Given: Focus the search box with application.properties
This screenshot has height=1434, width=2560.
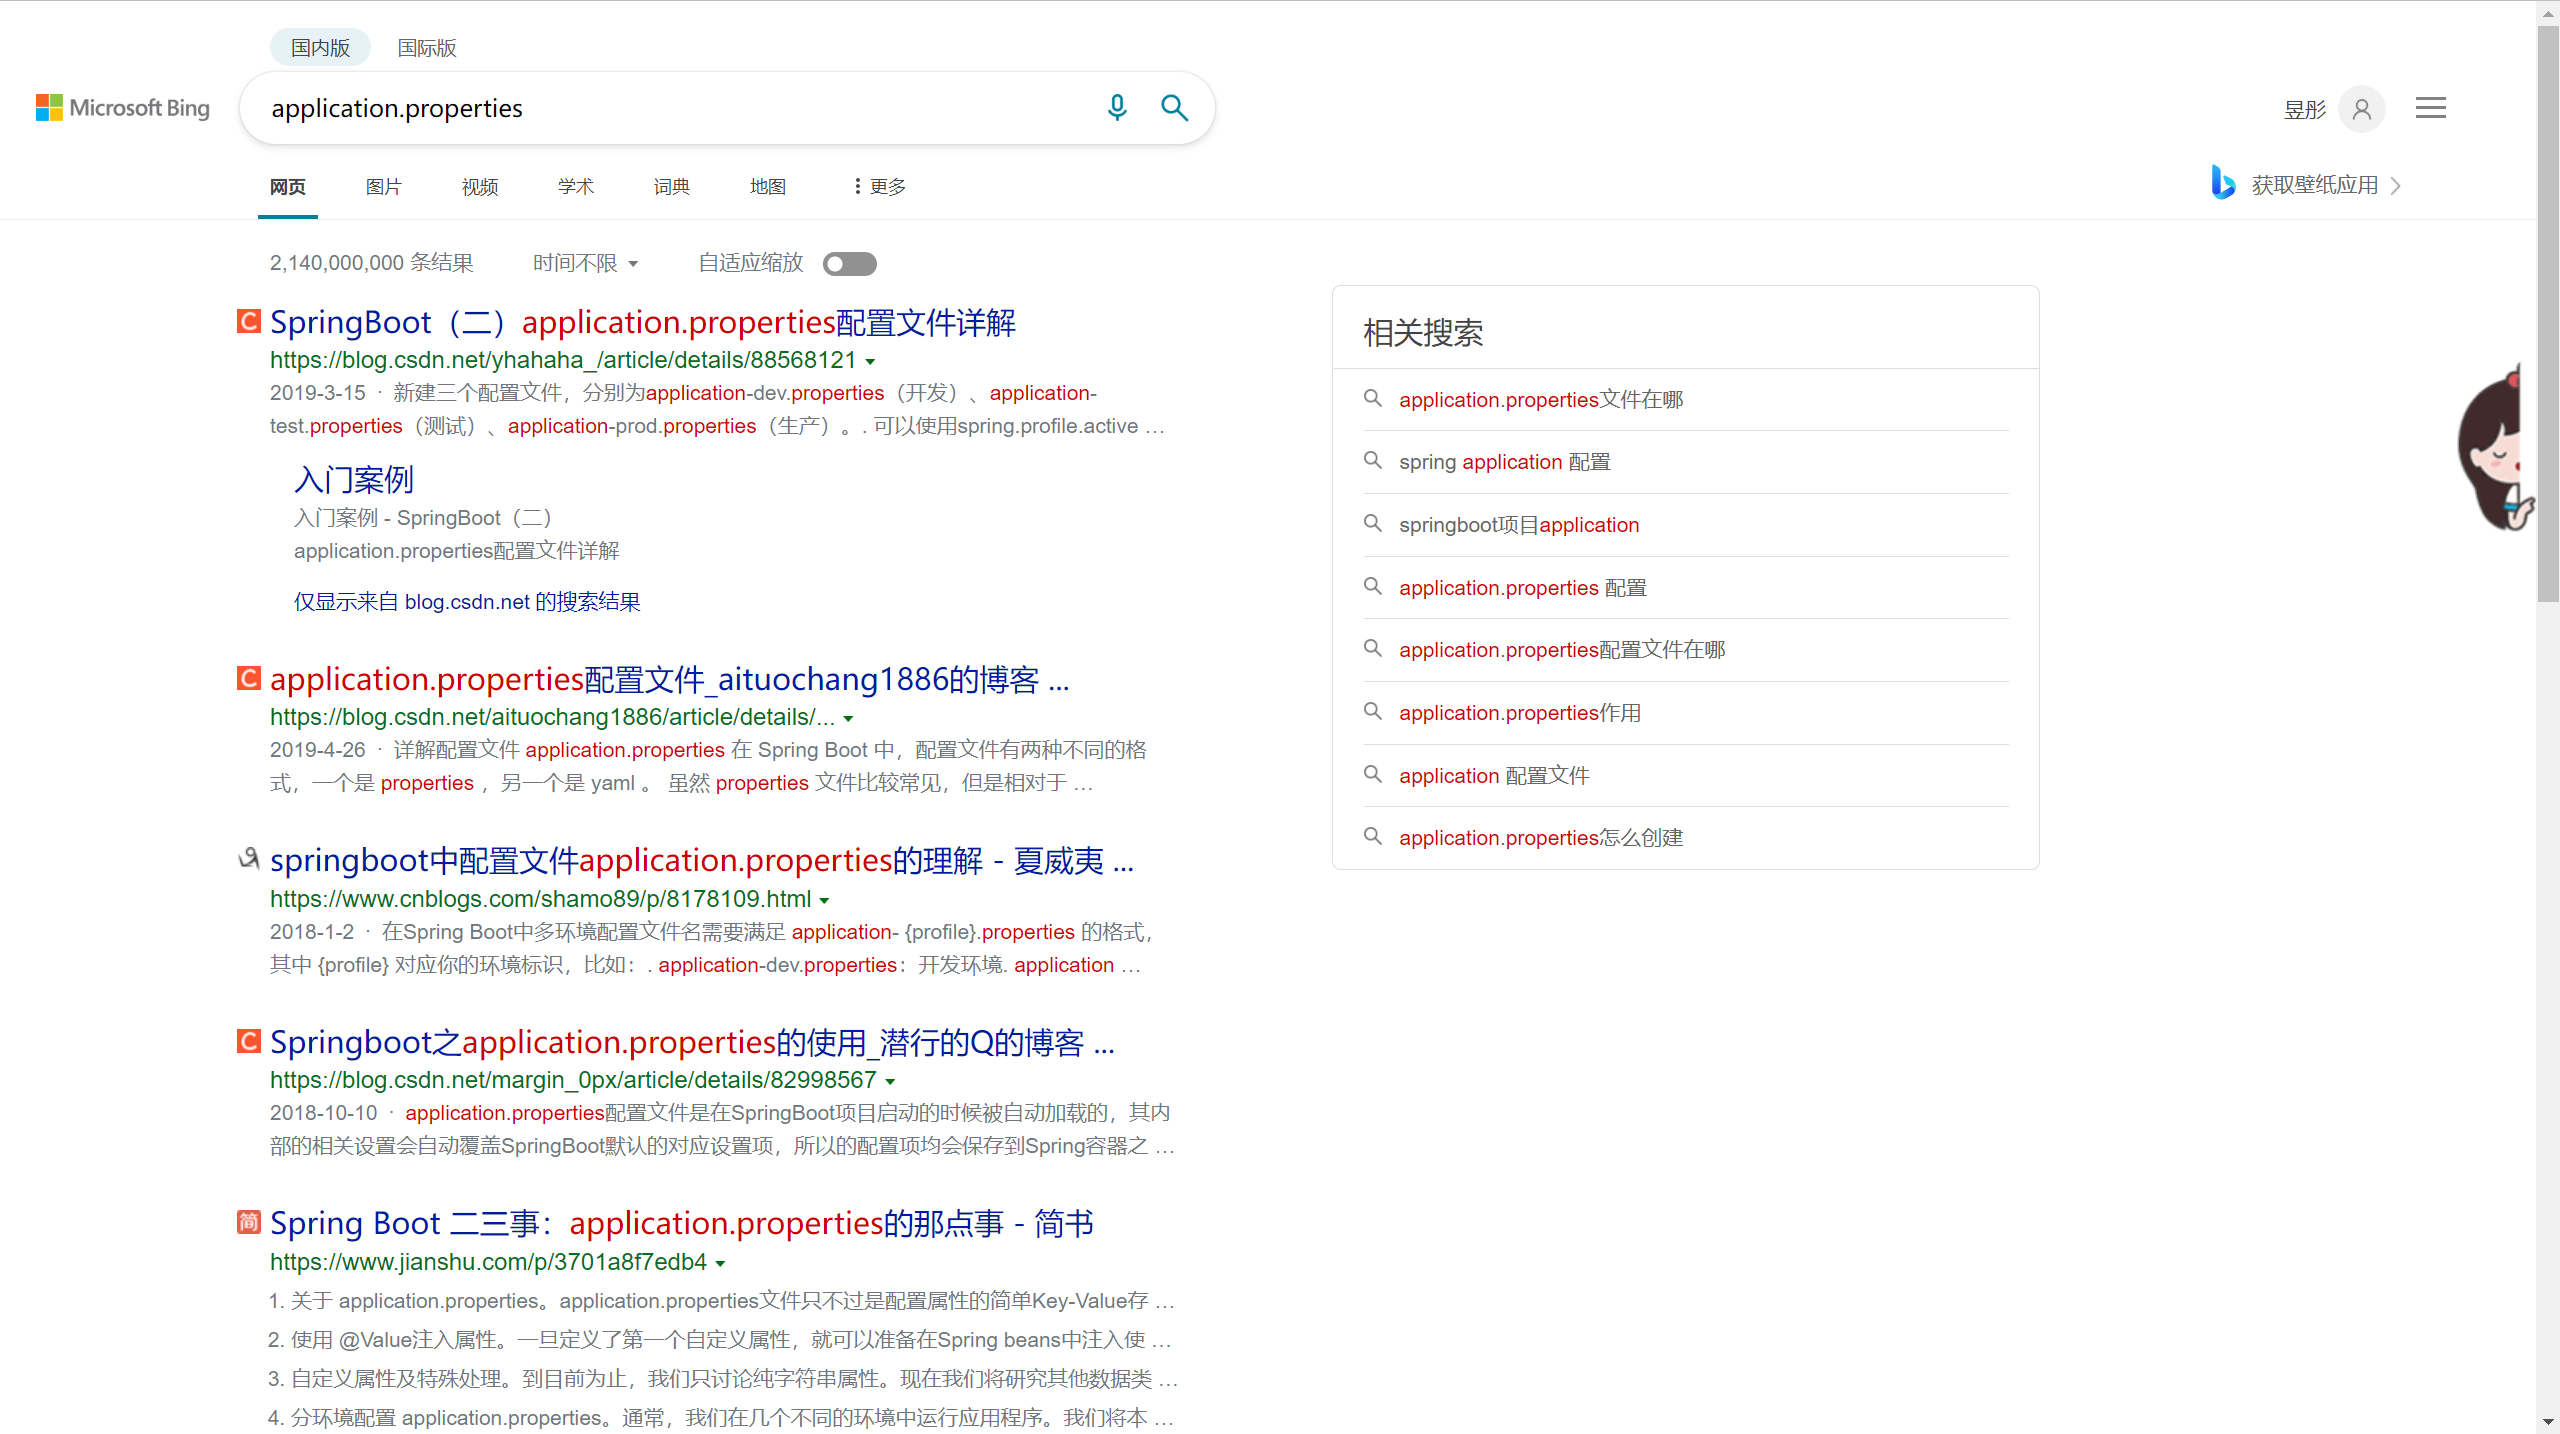Looking at the screenshot, I should coord(670,108).
